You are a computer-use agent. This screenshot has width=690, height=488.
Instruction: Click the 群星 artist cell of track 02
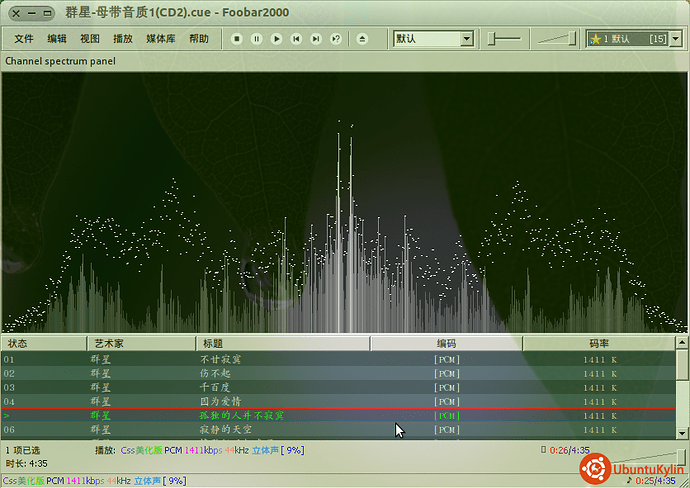point(100,374)
